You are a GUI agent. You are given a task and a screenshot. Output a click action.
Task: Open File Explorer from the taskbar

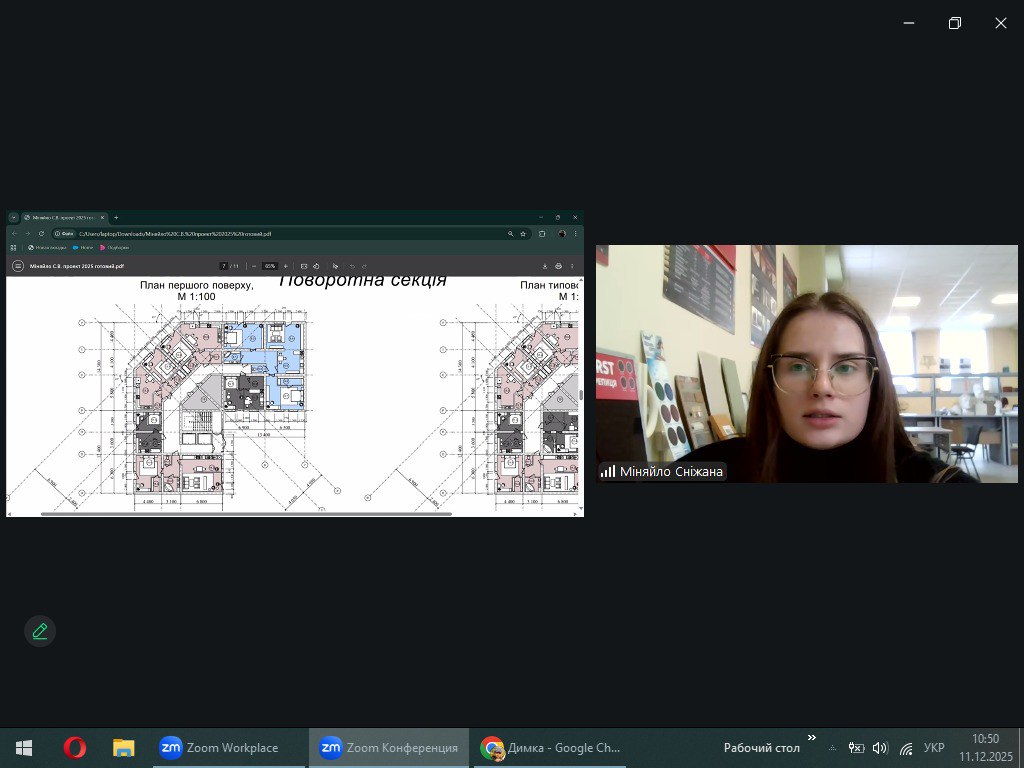pos(123,747)
